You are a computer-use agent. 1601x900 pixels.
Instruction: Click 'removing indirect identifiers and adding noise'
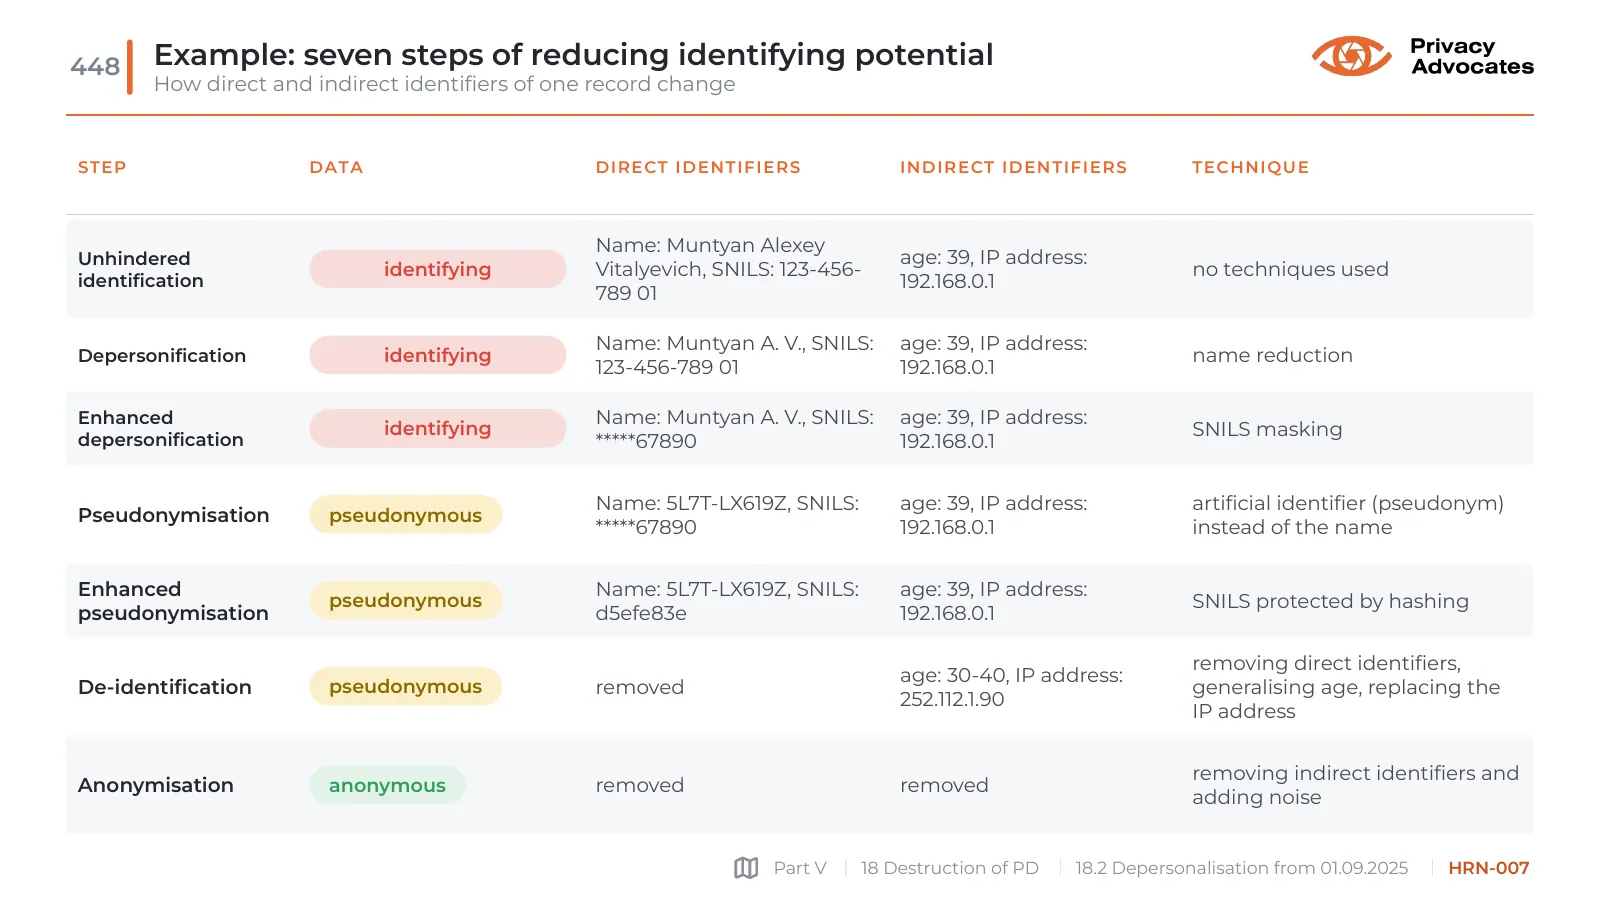click(1355, 785)
